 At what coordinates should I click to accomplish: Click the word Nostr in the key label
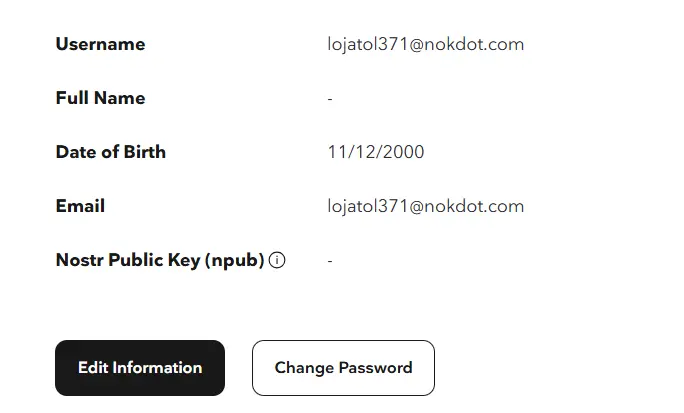pos(80,260)
